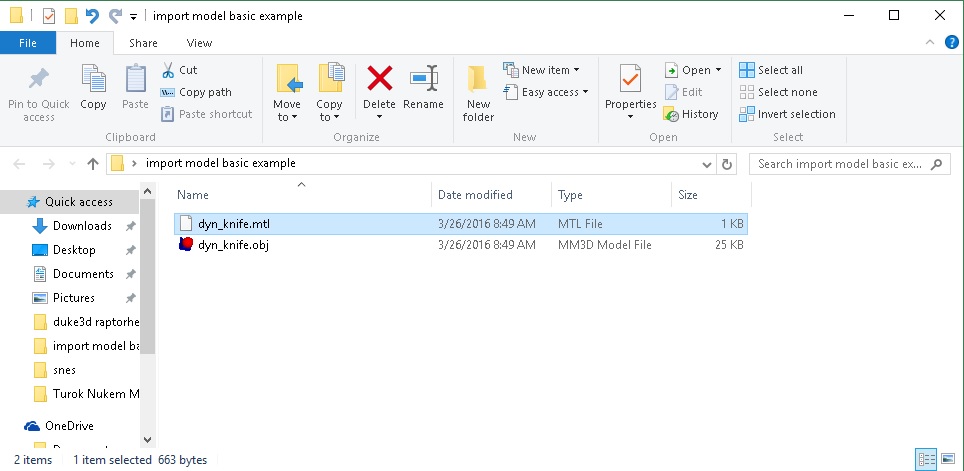The height and width of the screenshot is (471, 964).
Task: Select the dyn_knife.obj file
Action: tap(233, 245)
